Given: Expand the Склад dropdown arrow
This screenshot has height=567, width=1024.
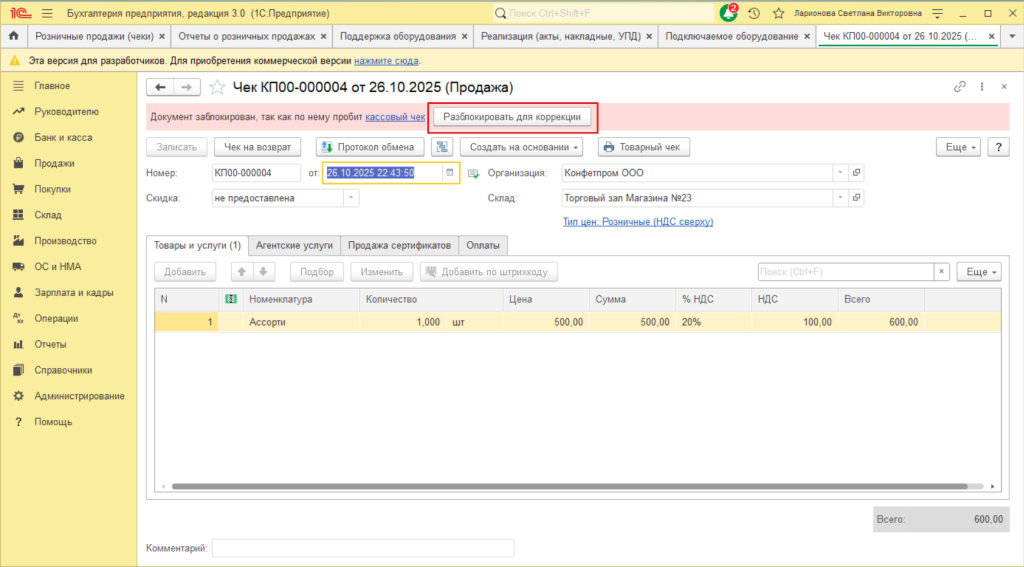Looking at the screenshot, I should pos(838,198).
